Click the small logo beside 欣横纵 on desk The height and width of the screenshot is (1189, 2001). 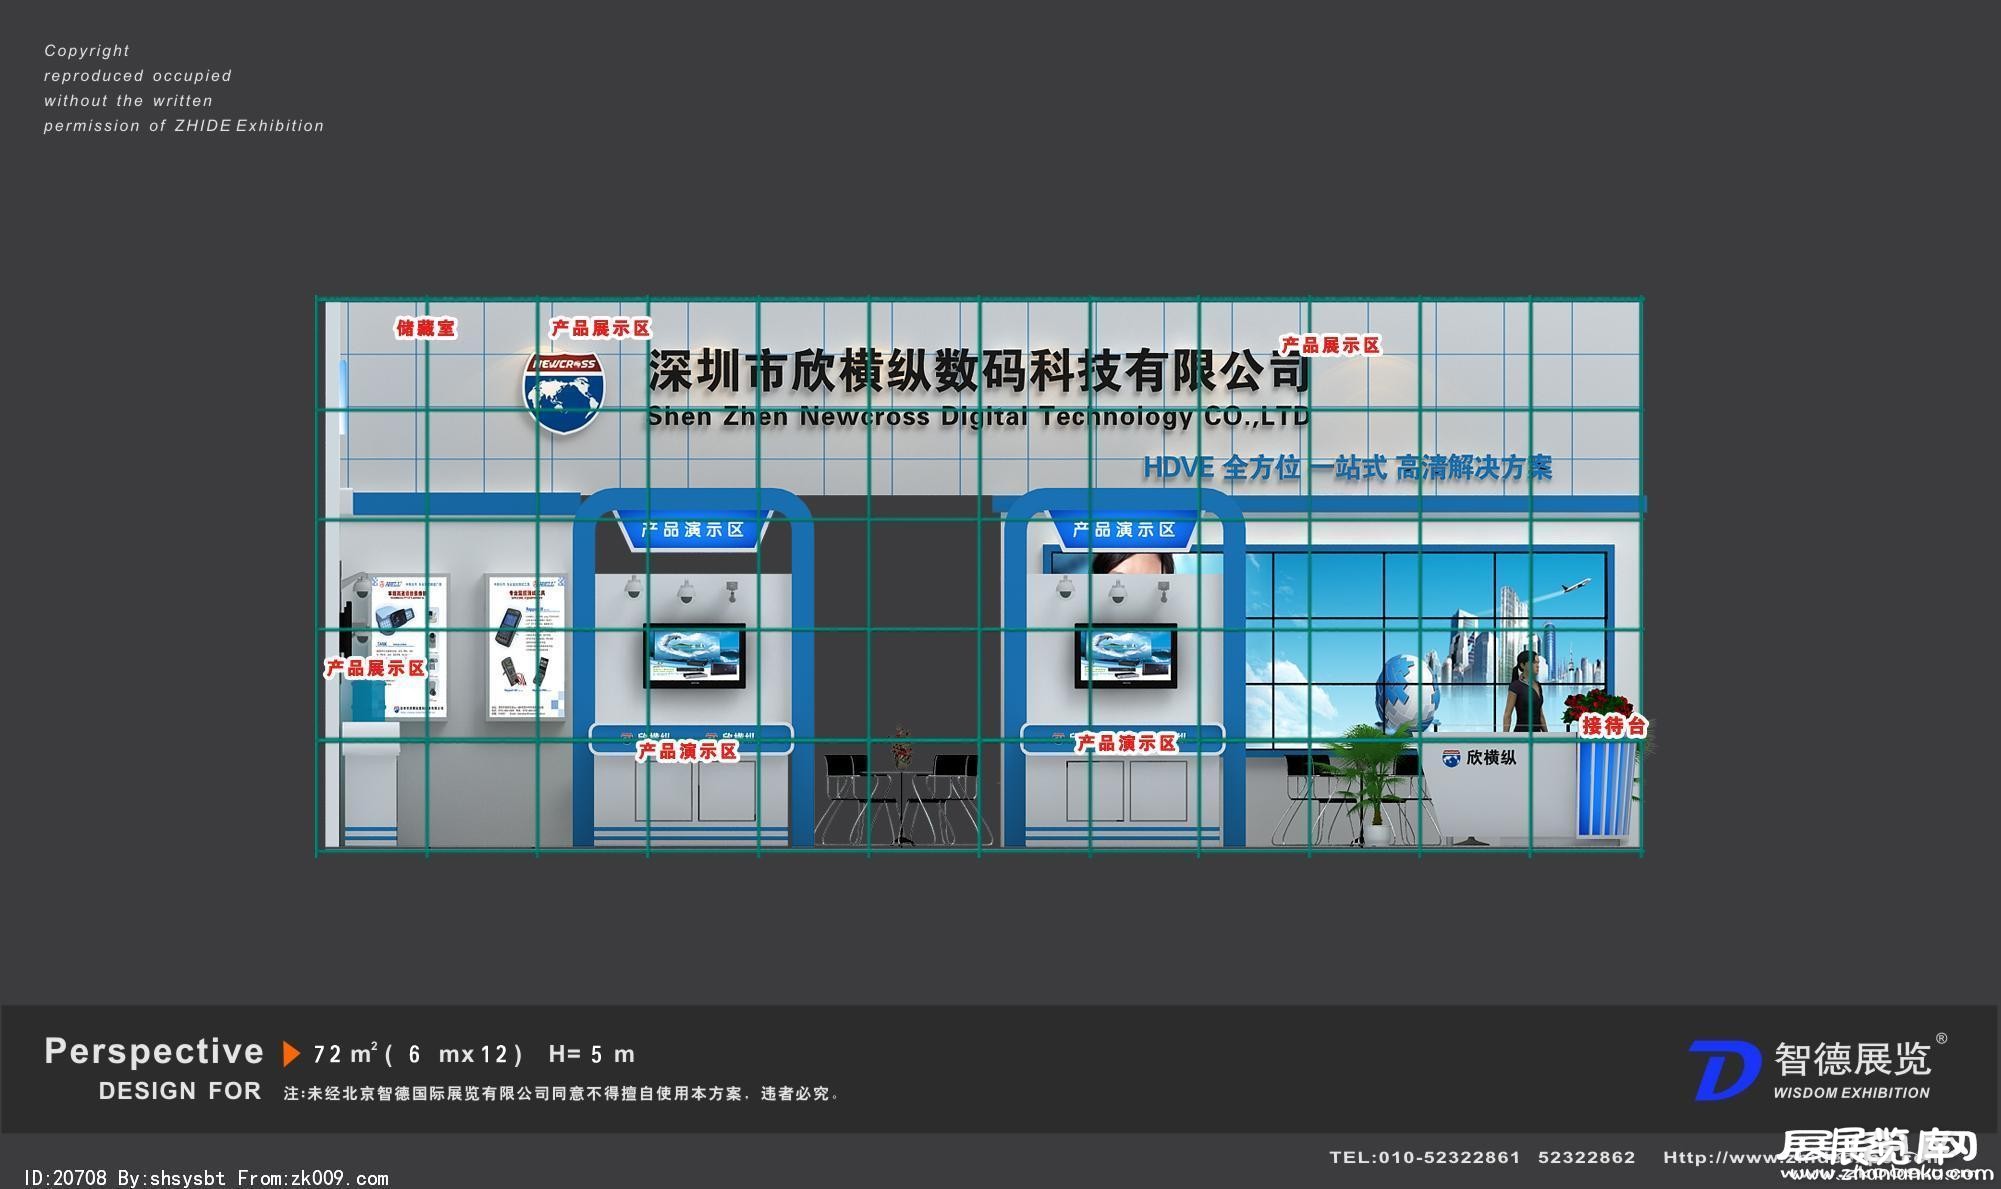1451,758
